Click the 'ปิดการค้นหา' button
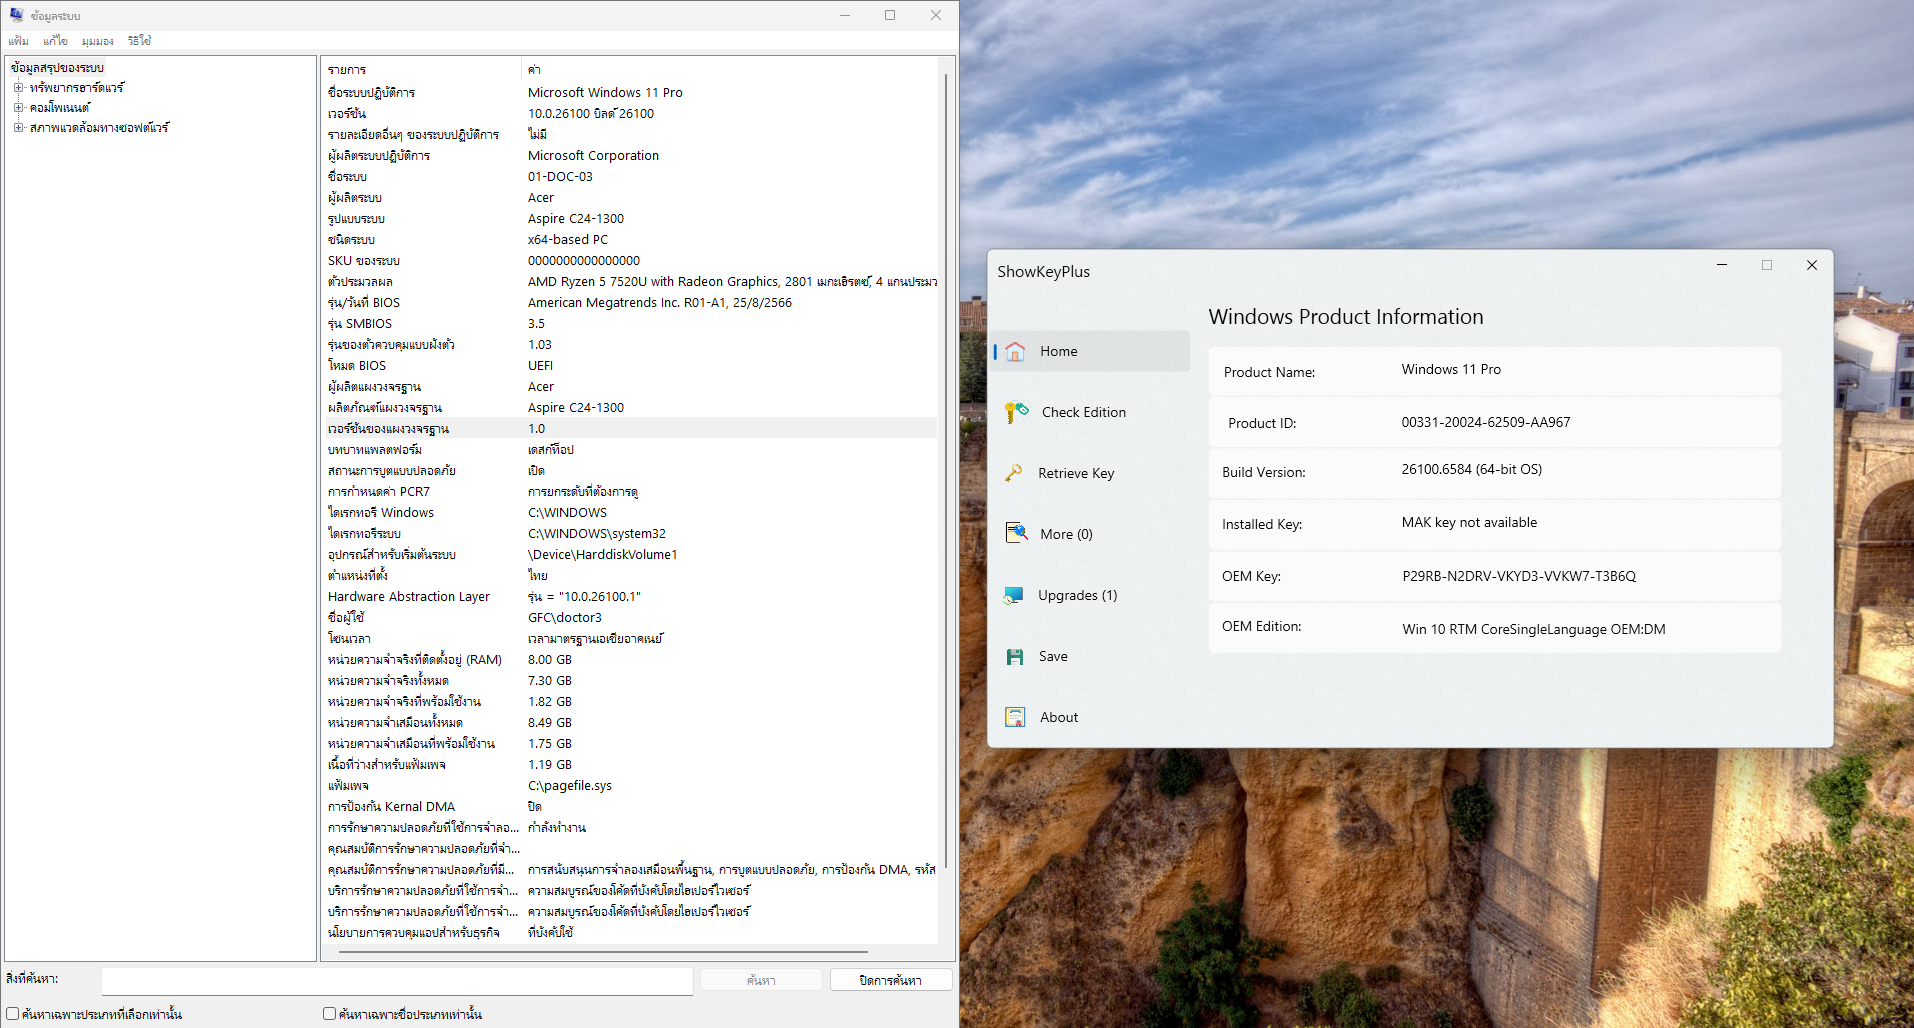Screen dimensions: 1914x1028 [x=890, y=980]
